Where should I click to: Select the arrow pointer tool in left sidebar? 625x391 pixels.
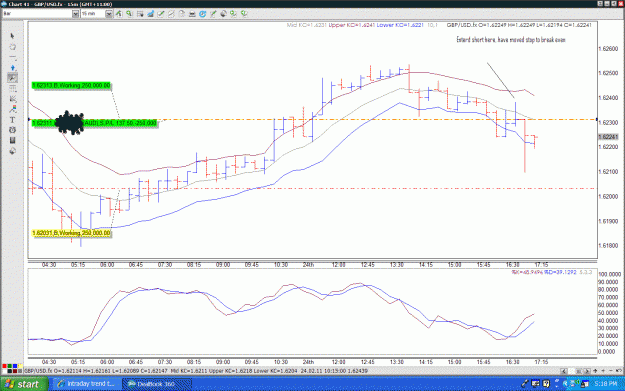pos(12,36)
